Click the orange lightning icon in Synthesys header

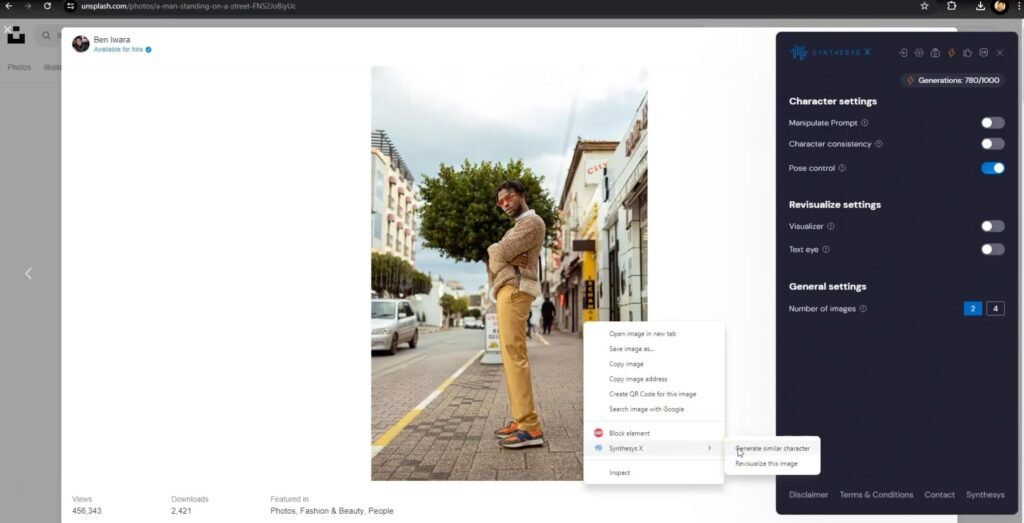pyautogui.click(x=951, y=53)
